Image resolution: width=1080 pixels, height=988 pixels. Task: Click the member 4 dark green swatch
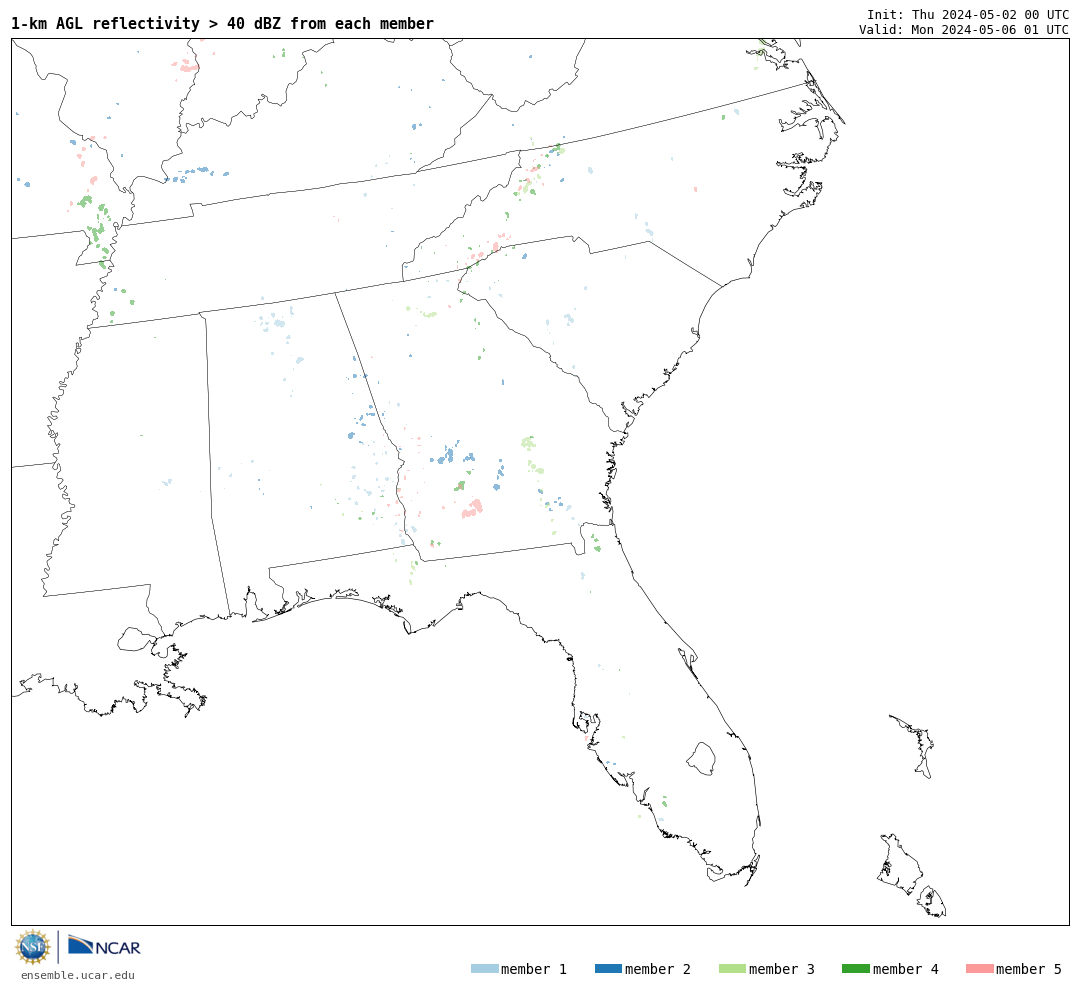(x=855, y=969)
